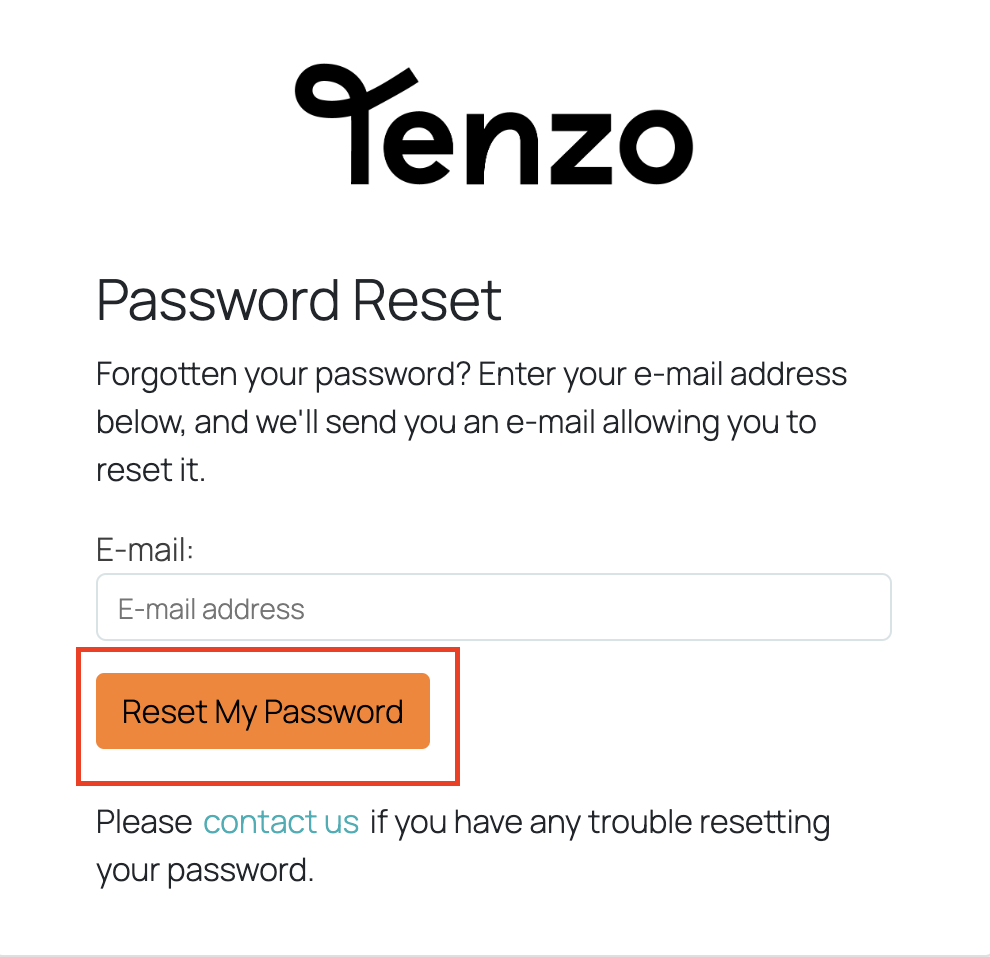Click the E-mail: field label

point(145,550)
